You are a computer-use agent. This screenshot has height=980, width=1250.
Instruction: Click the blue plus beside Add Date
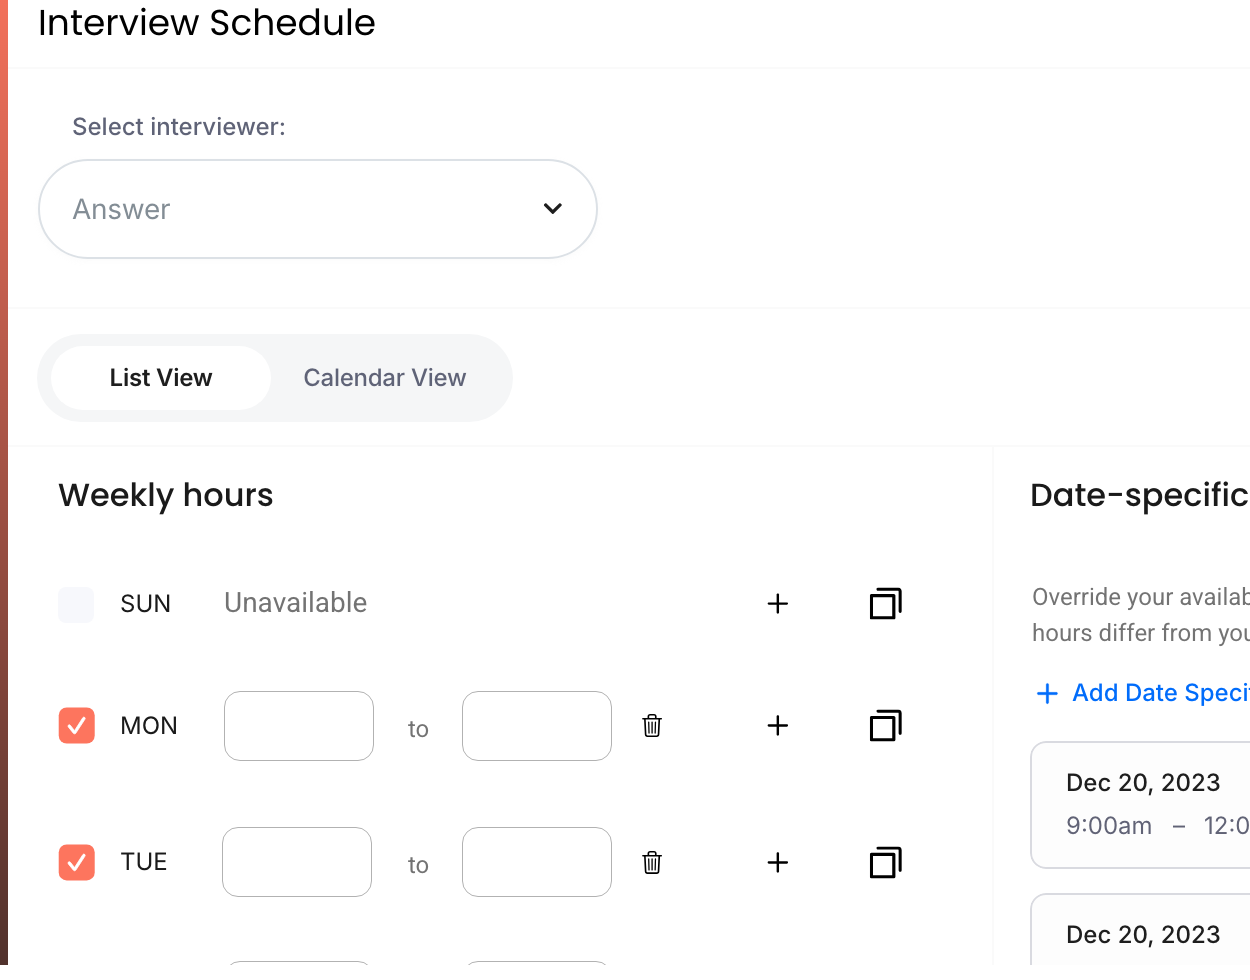pyautogui.click(x=1047, y=694)
